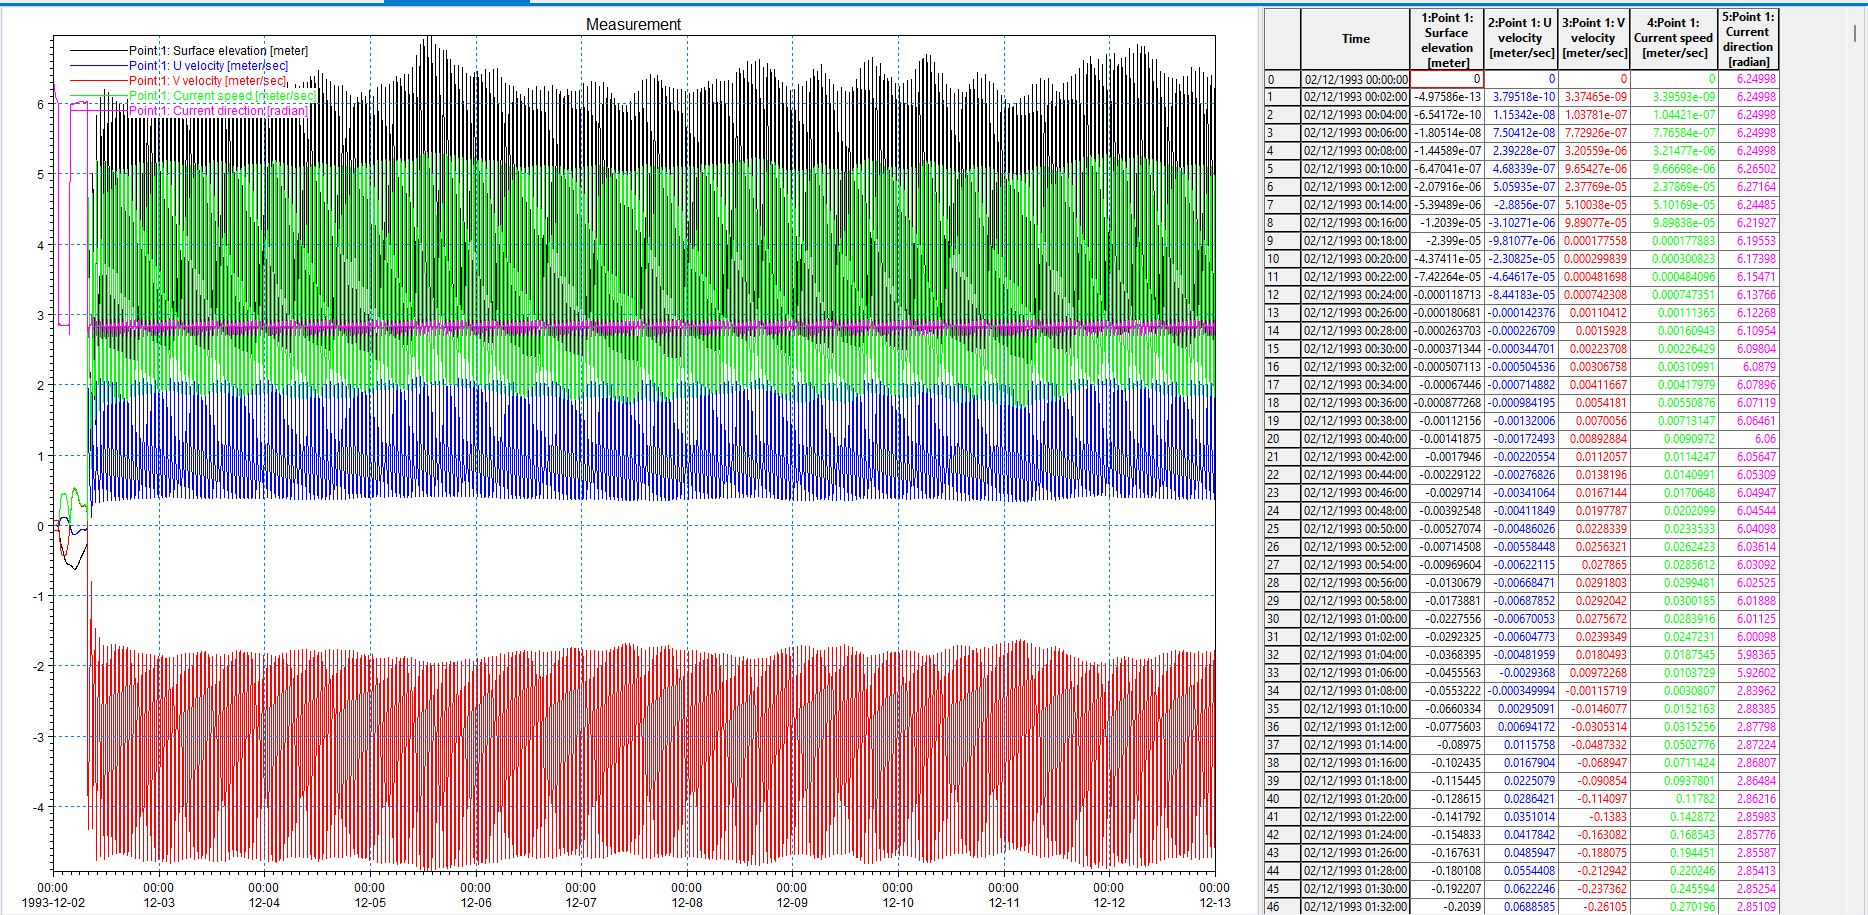
Task: Select the U velocity column header
Action: click(1520, 38)
